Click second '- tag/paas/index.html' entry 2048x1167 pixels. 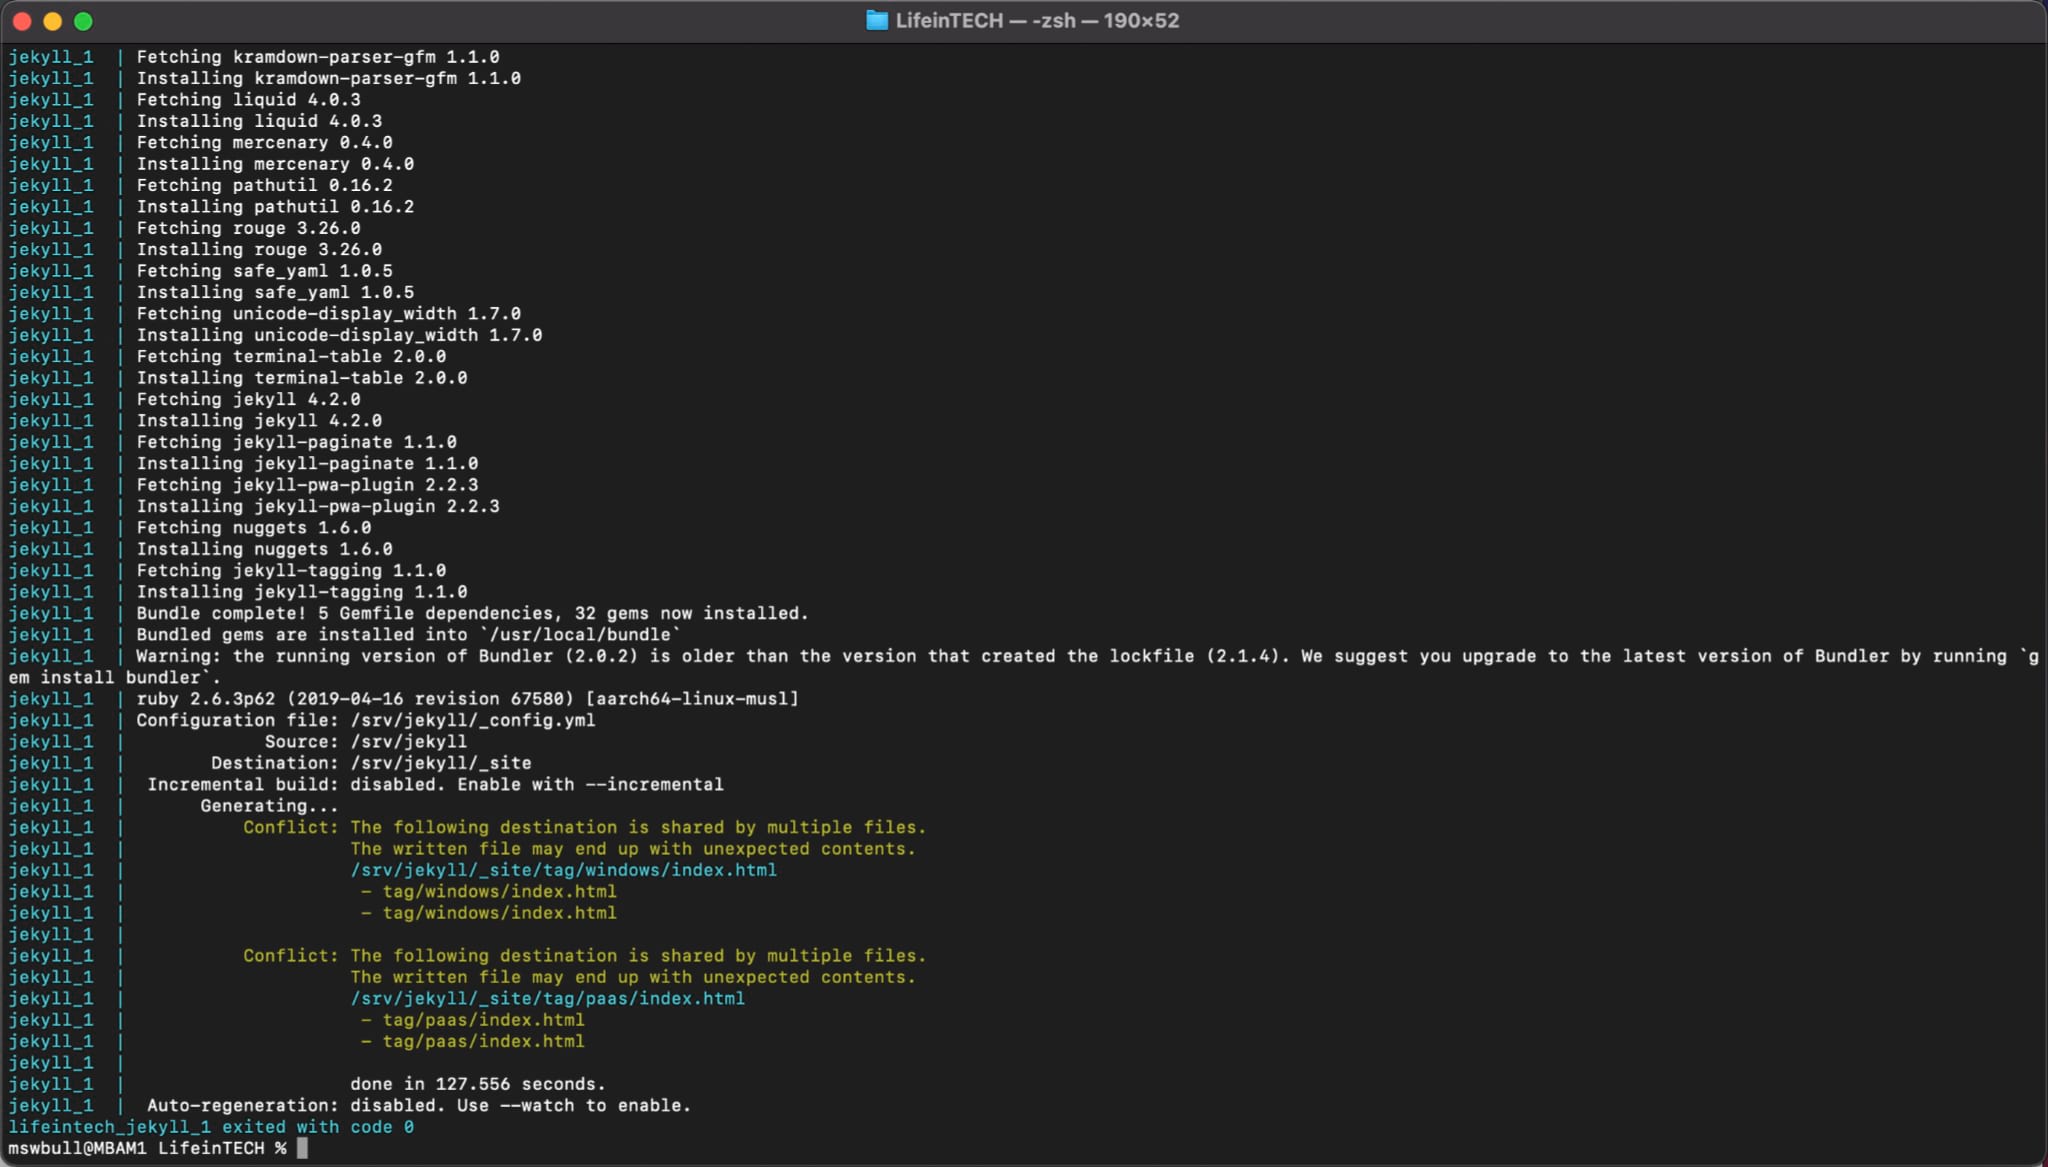[473, 1041]
